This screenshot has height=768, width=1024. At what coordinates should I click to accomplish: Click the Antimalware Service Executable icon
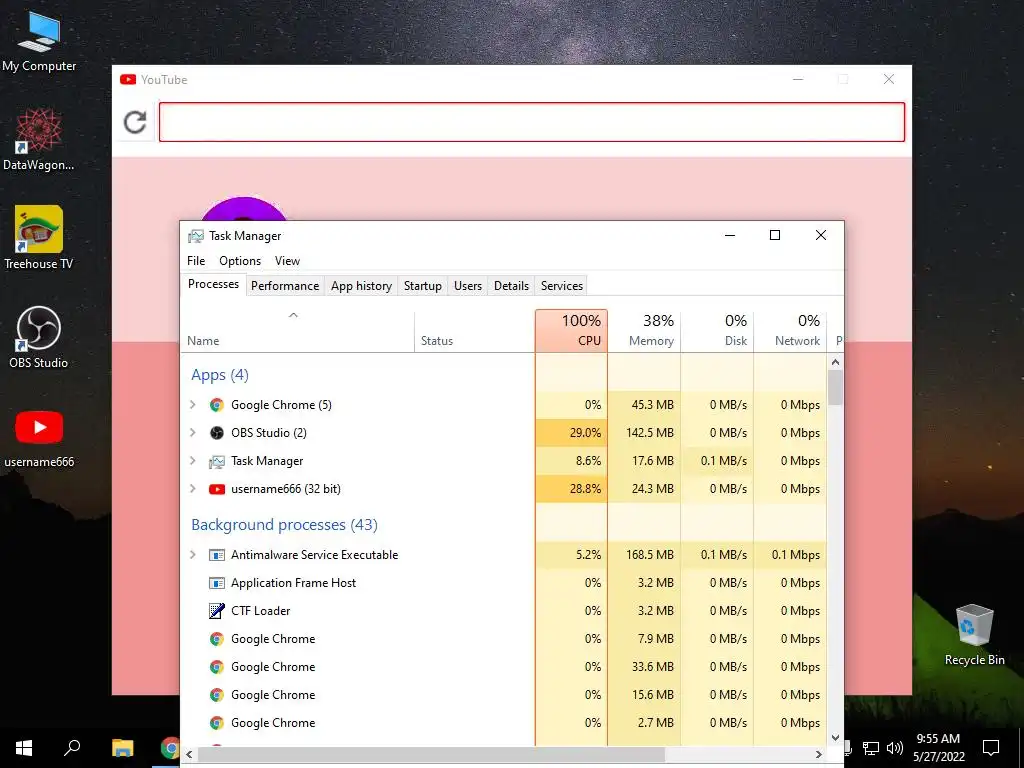[x=217, y=555]
